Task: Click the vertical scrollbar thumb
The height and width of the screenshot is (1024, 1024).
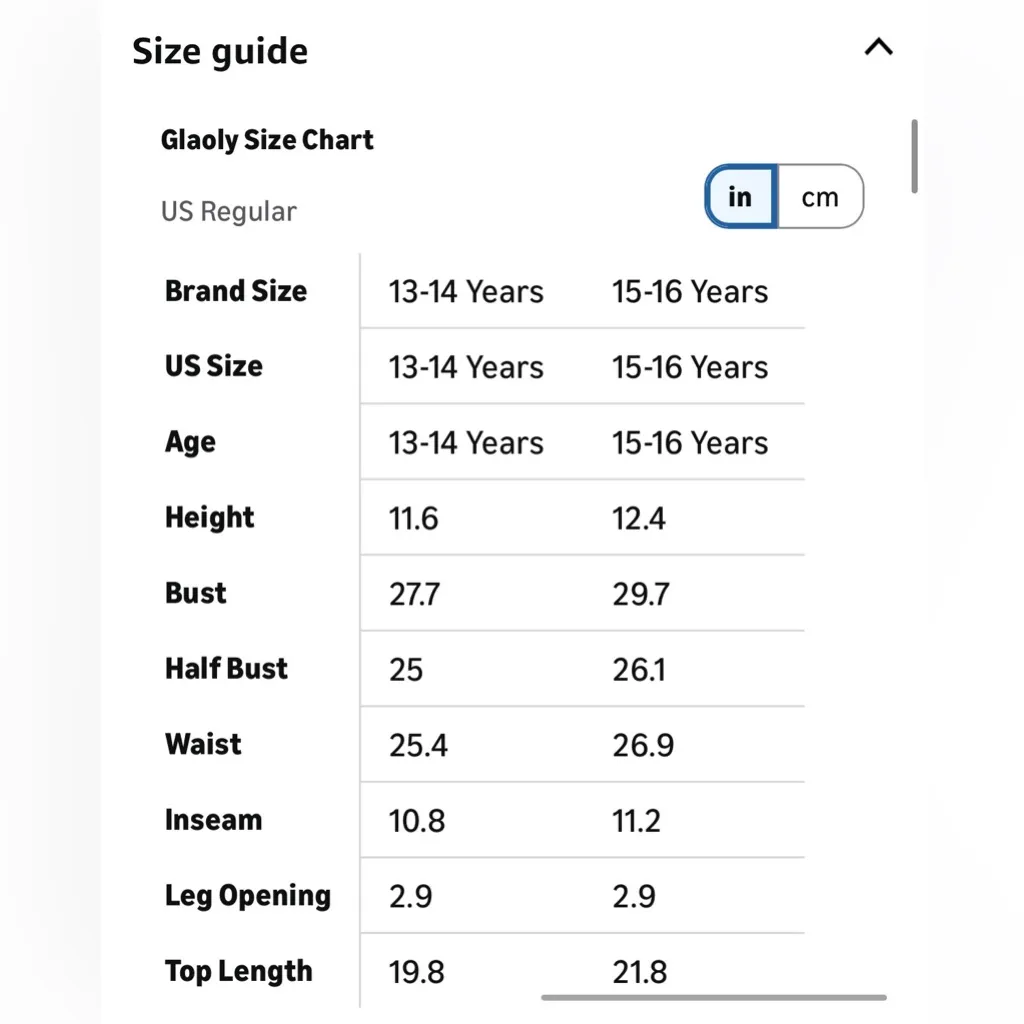Action: click(914, 156)
